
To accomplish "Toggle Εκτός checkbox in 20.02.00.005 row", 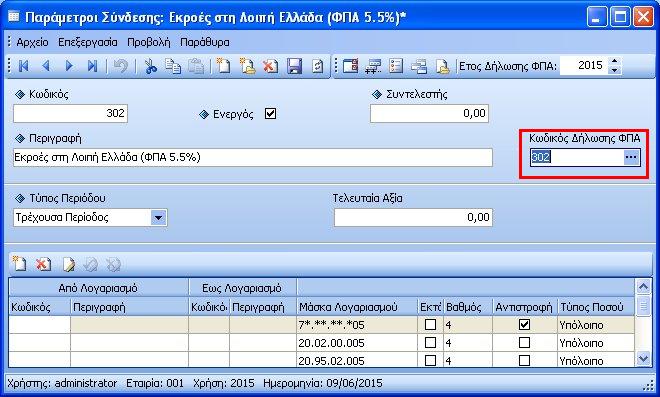I will point(430,343).
